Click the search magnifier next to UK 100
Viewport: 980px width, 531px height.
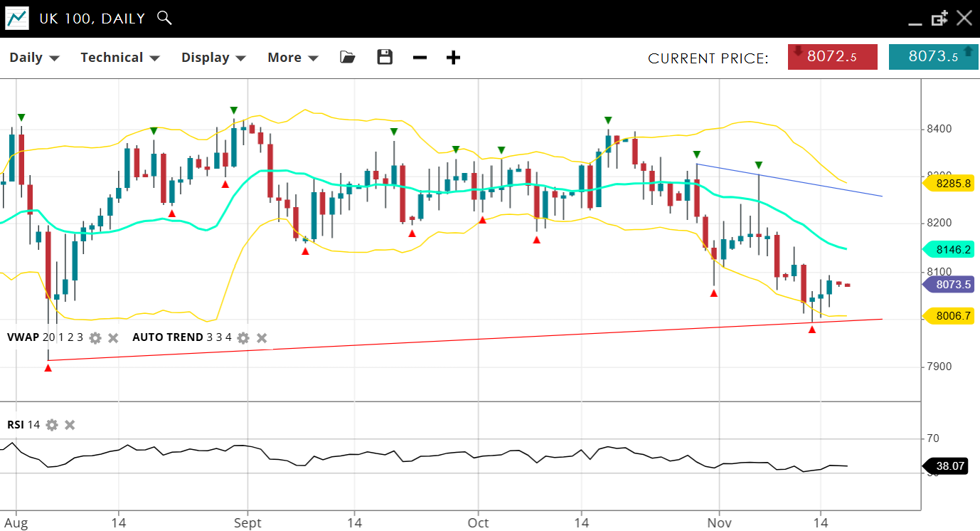tap(165, 18)
